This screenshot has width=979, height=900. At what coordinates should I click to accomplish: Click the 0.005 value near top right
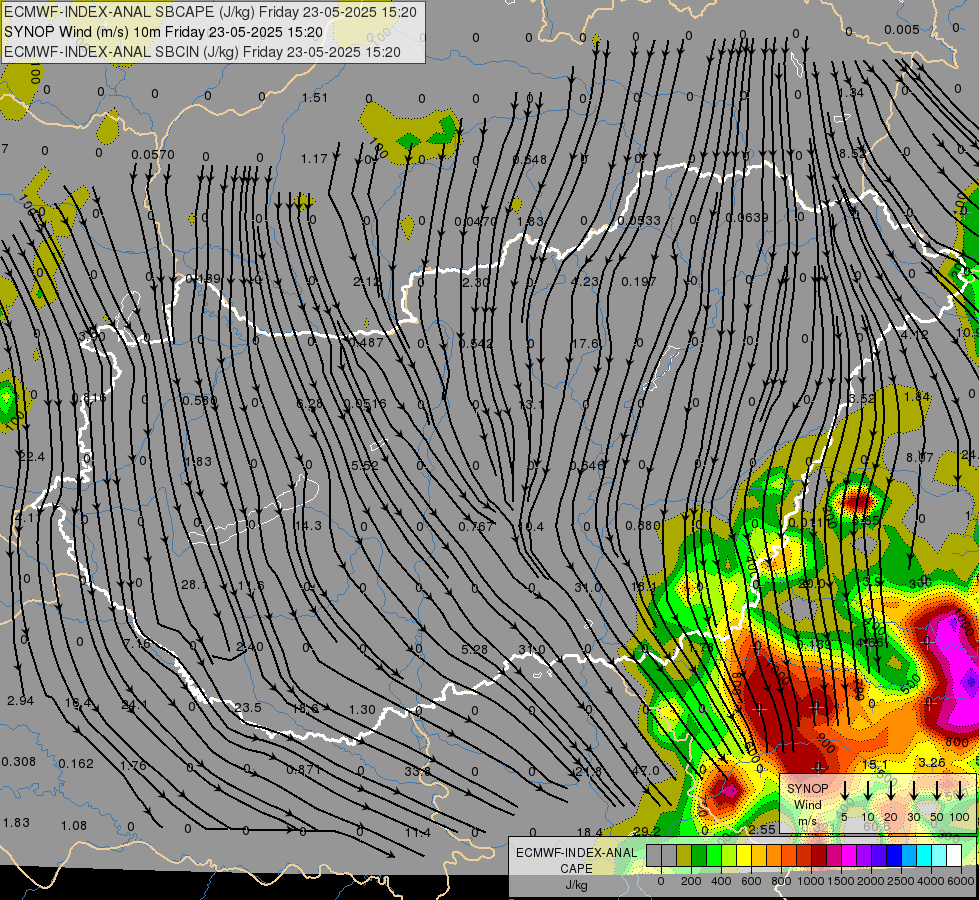(x=902, y=29)
